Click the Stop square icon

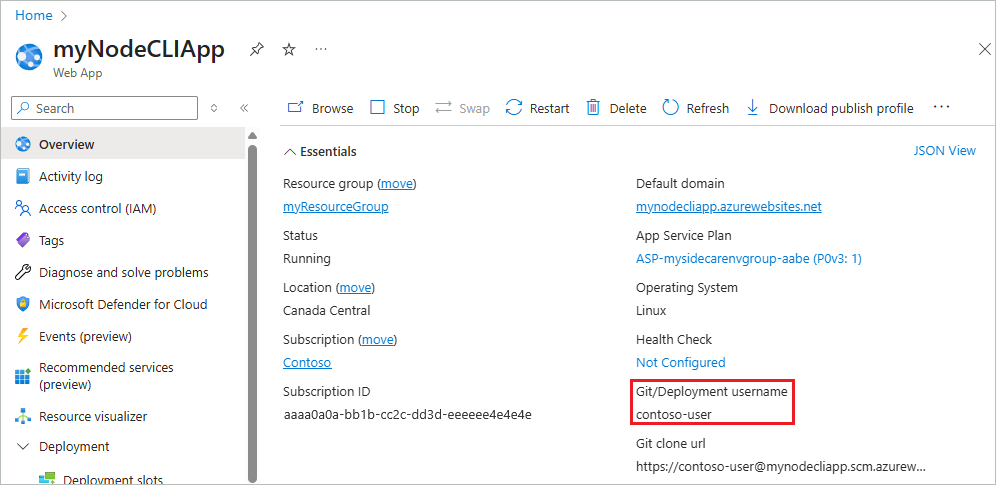377,107
